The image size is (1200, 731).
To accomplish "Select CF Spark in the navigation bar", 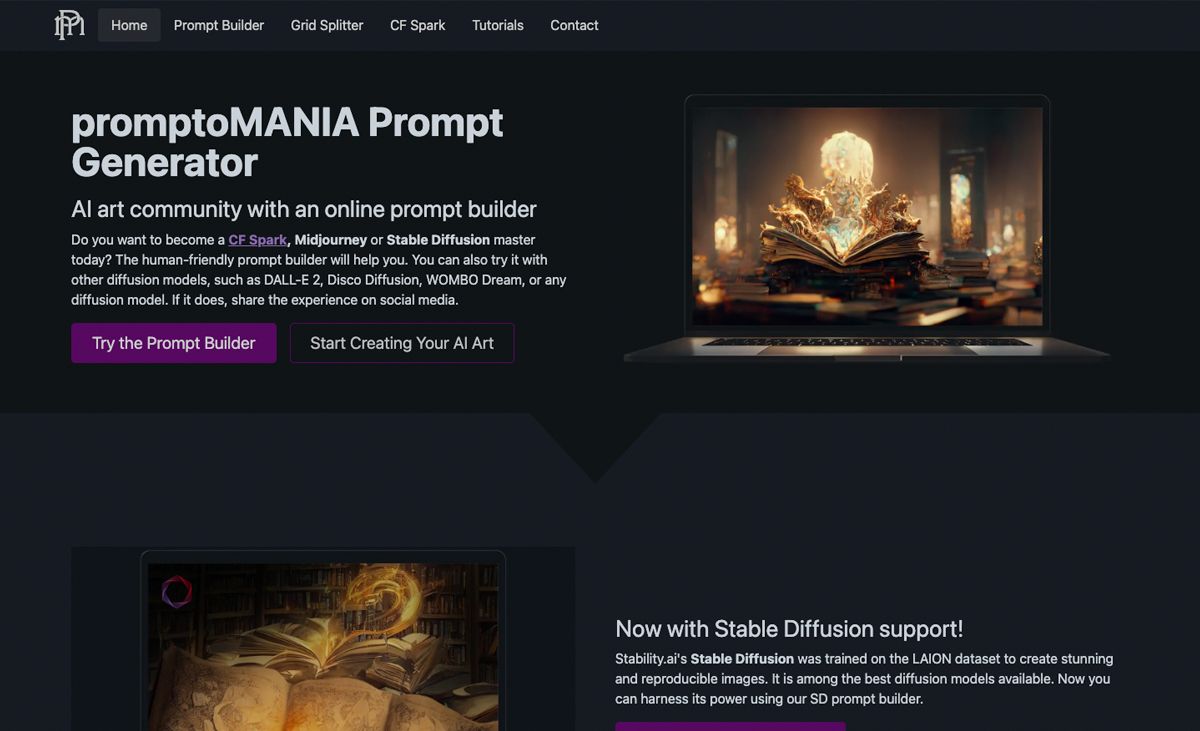I will 418,25.
